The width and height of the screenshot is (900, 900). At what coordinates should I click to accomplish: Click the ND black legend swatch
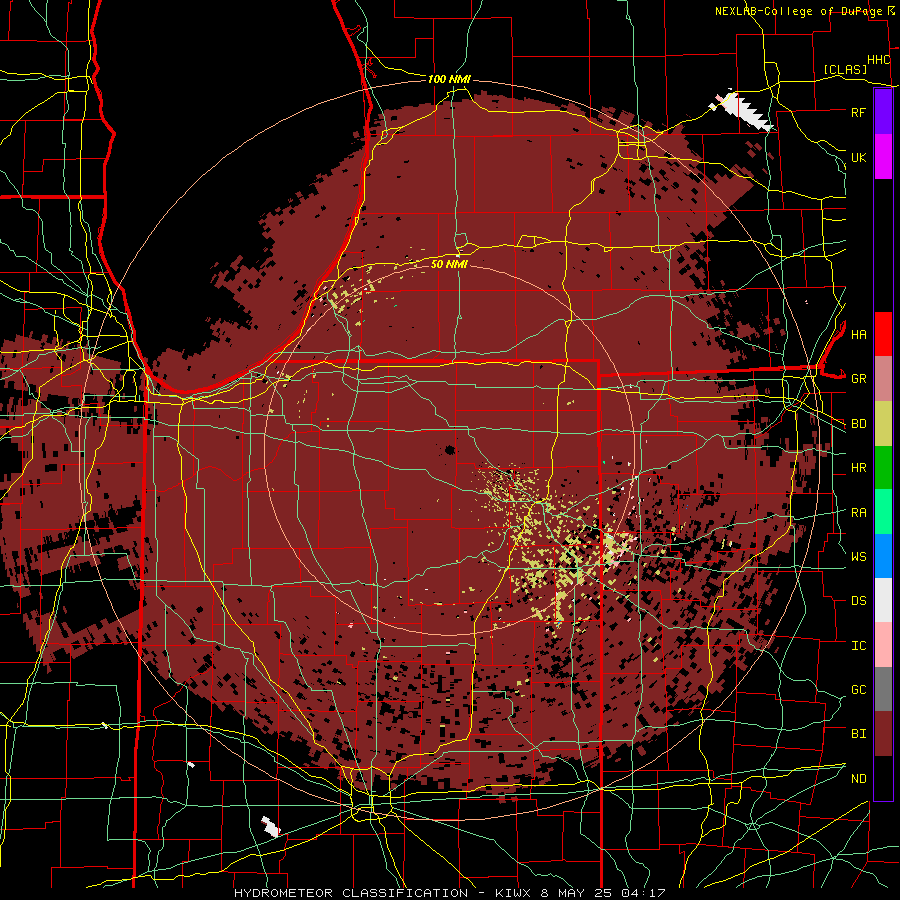(883, 778)
